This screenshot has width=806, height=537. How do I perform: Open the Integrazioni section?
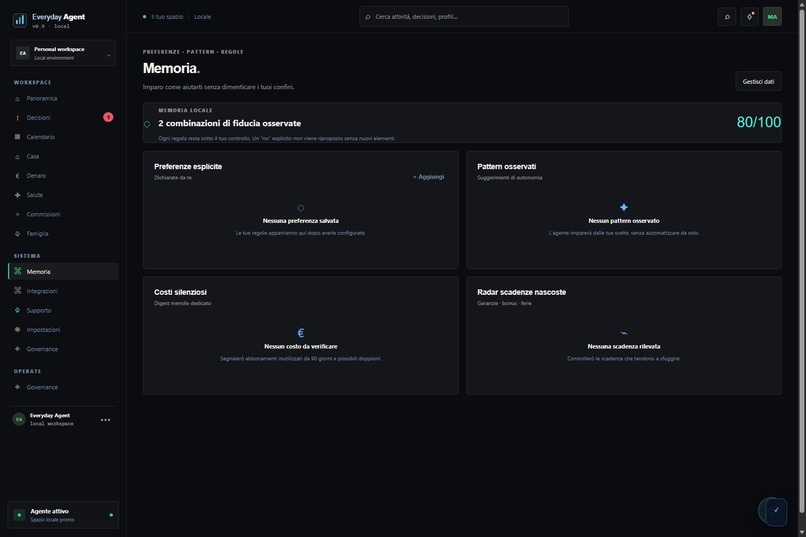click(x=63, y=291)
